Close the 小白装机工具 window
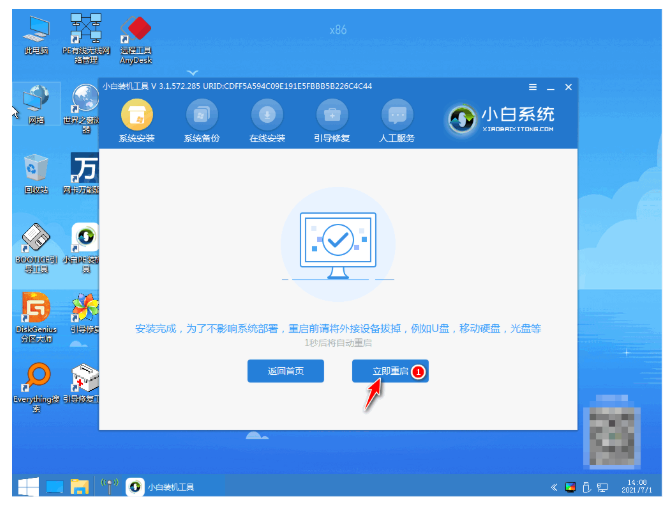672x510 pixels. click(568, 87)
